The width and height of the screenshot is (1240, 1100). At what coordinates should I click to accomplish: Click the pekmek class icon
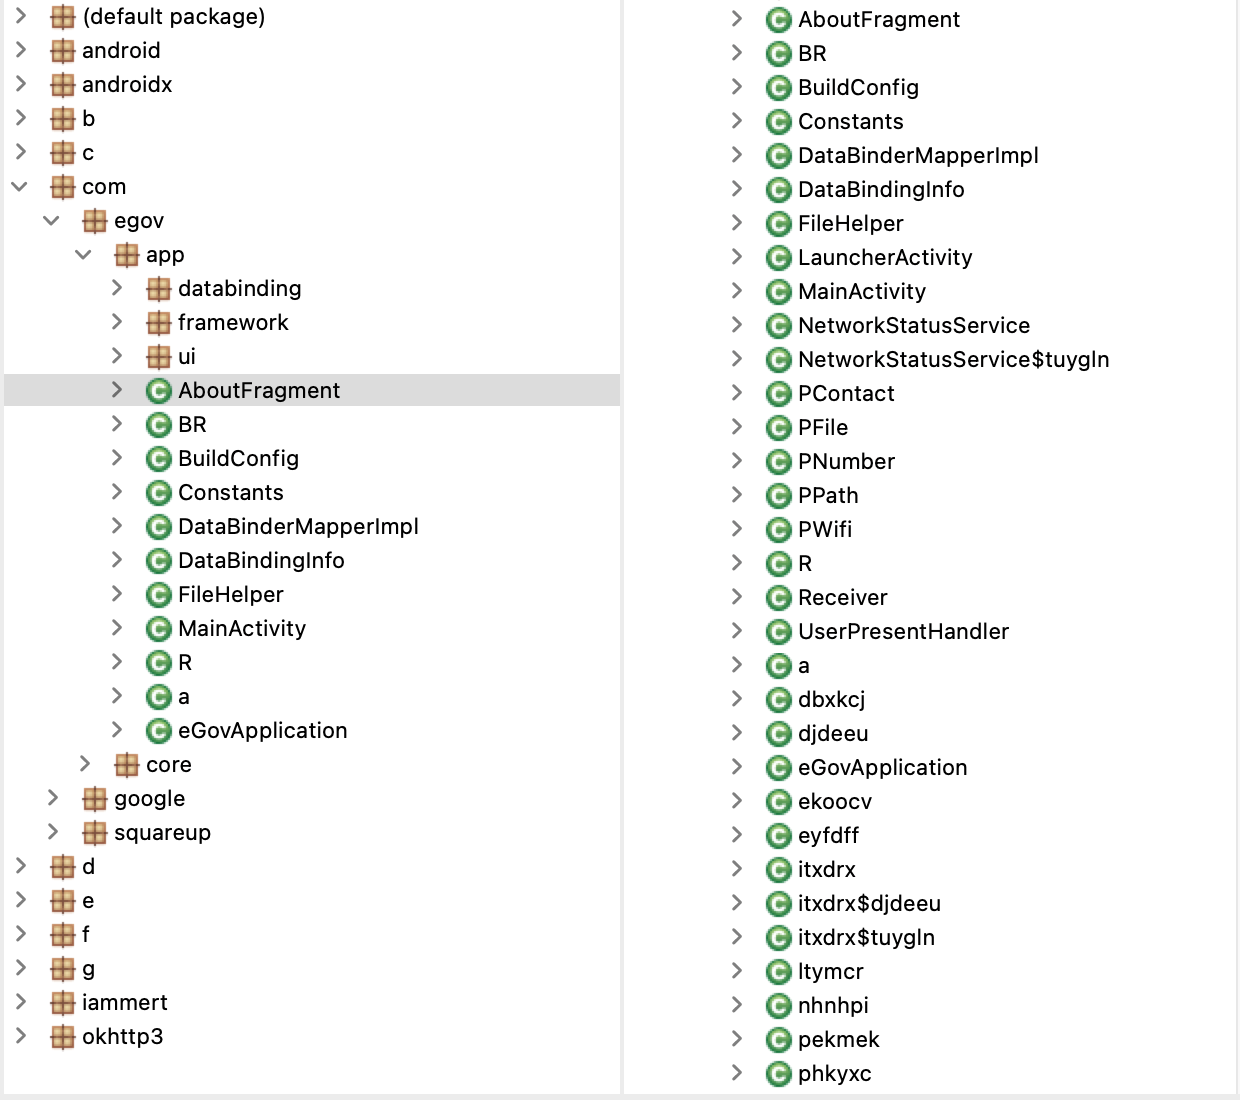(778, 1040)
